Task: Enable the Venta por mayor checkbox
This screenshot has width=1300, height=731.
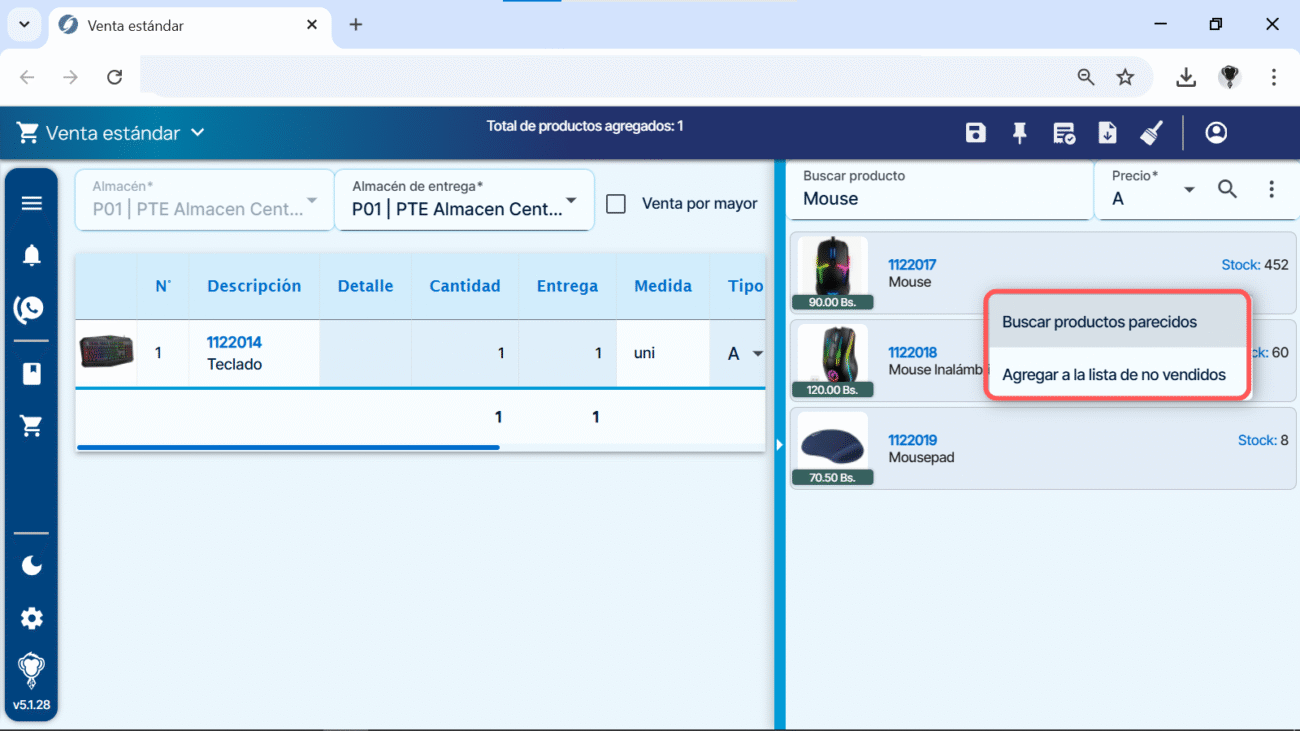Action: point(616,204)
